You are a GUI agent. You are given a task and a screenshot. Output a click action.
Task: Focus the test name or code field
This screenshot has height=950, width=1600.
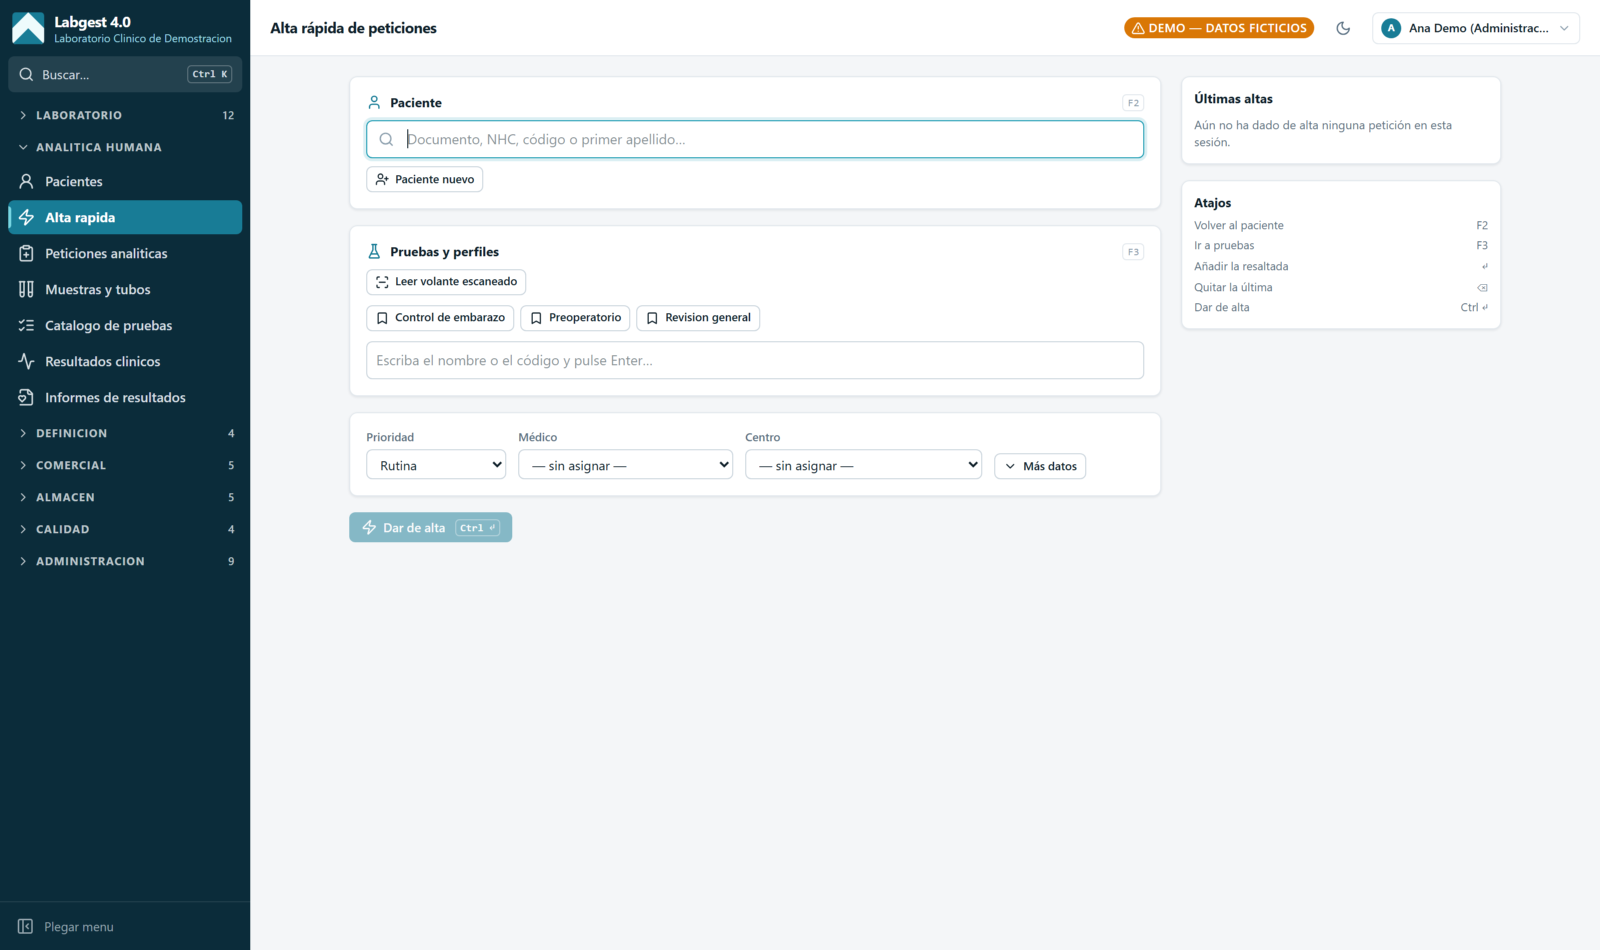coord(755,360)
